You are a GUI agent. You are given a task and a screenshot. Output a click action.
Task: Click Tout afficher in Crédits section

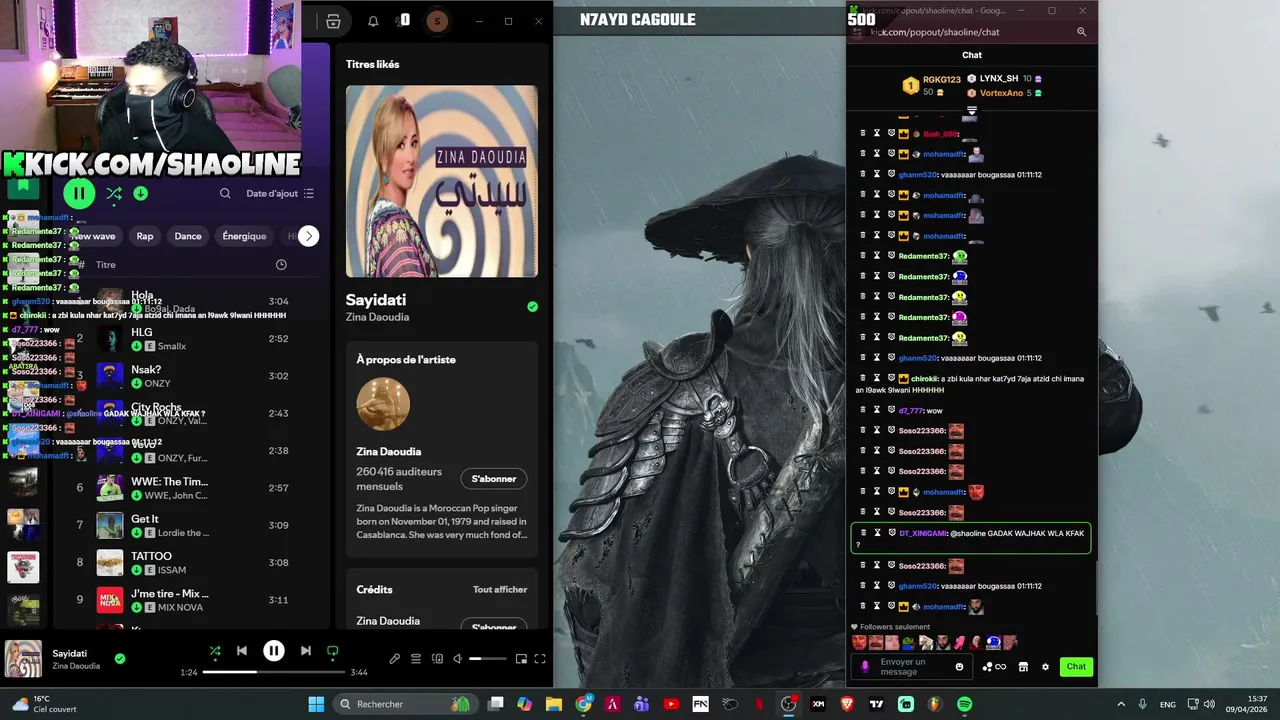pos(500,590)
